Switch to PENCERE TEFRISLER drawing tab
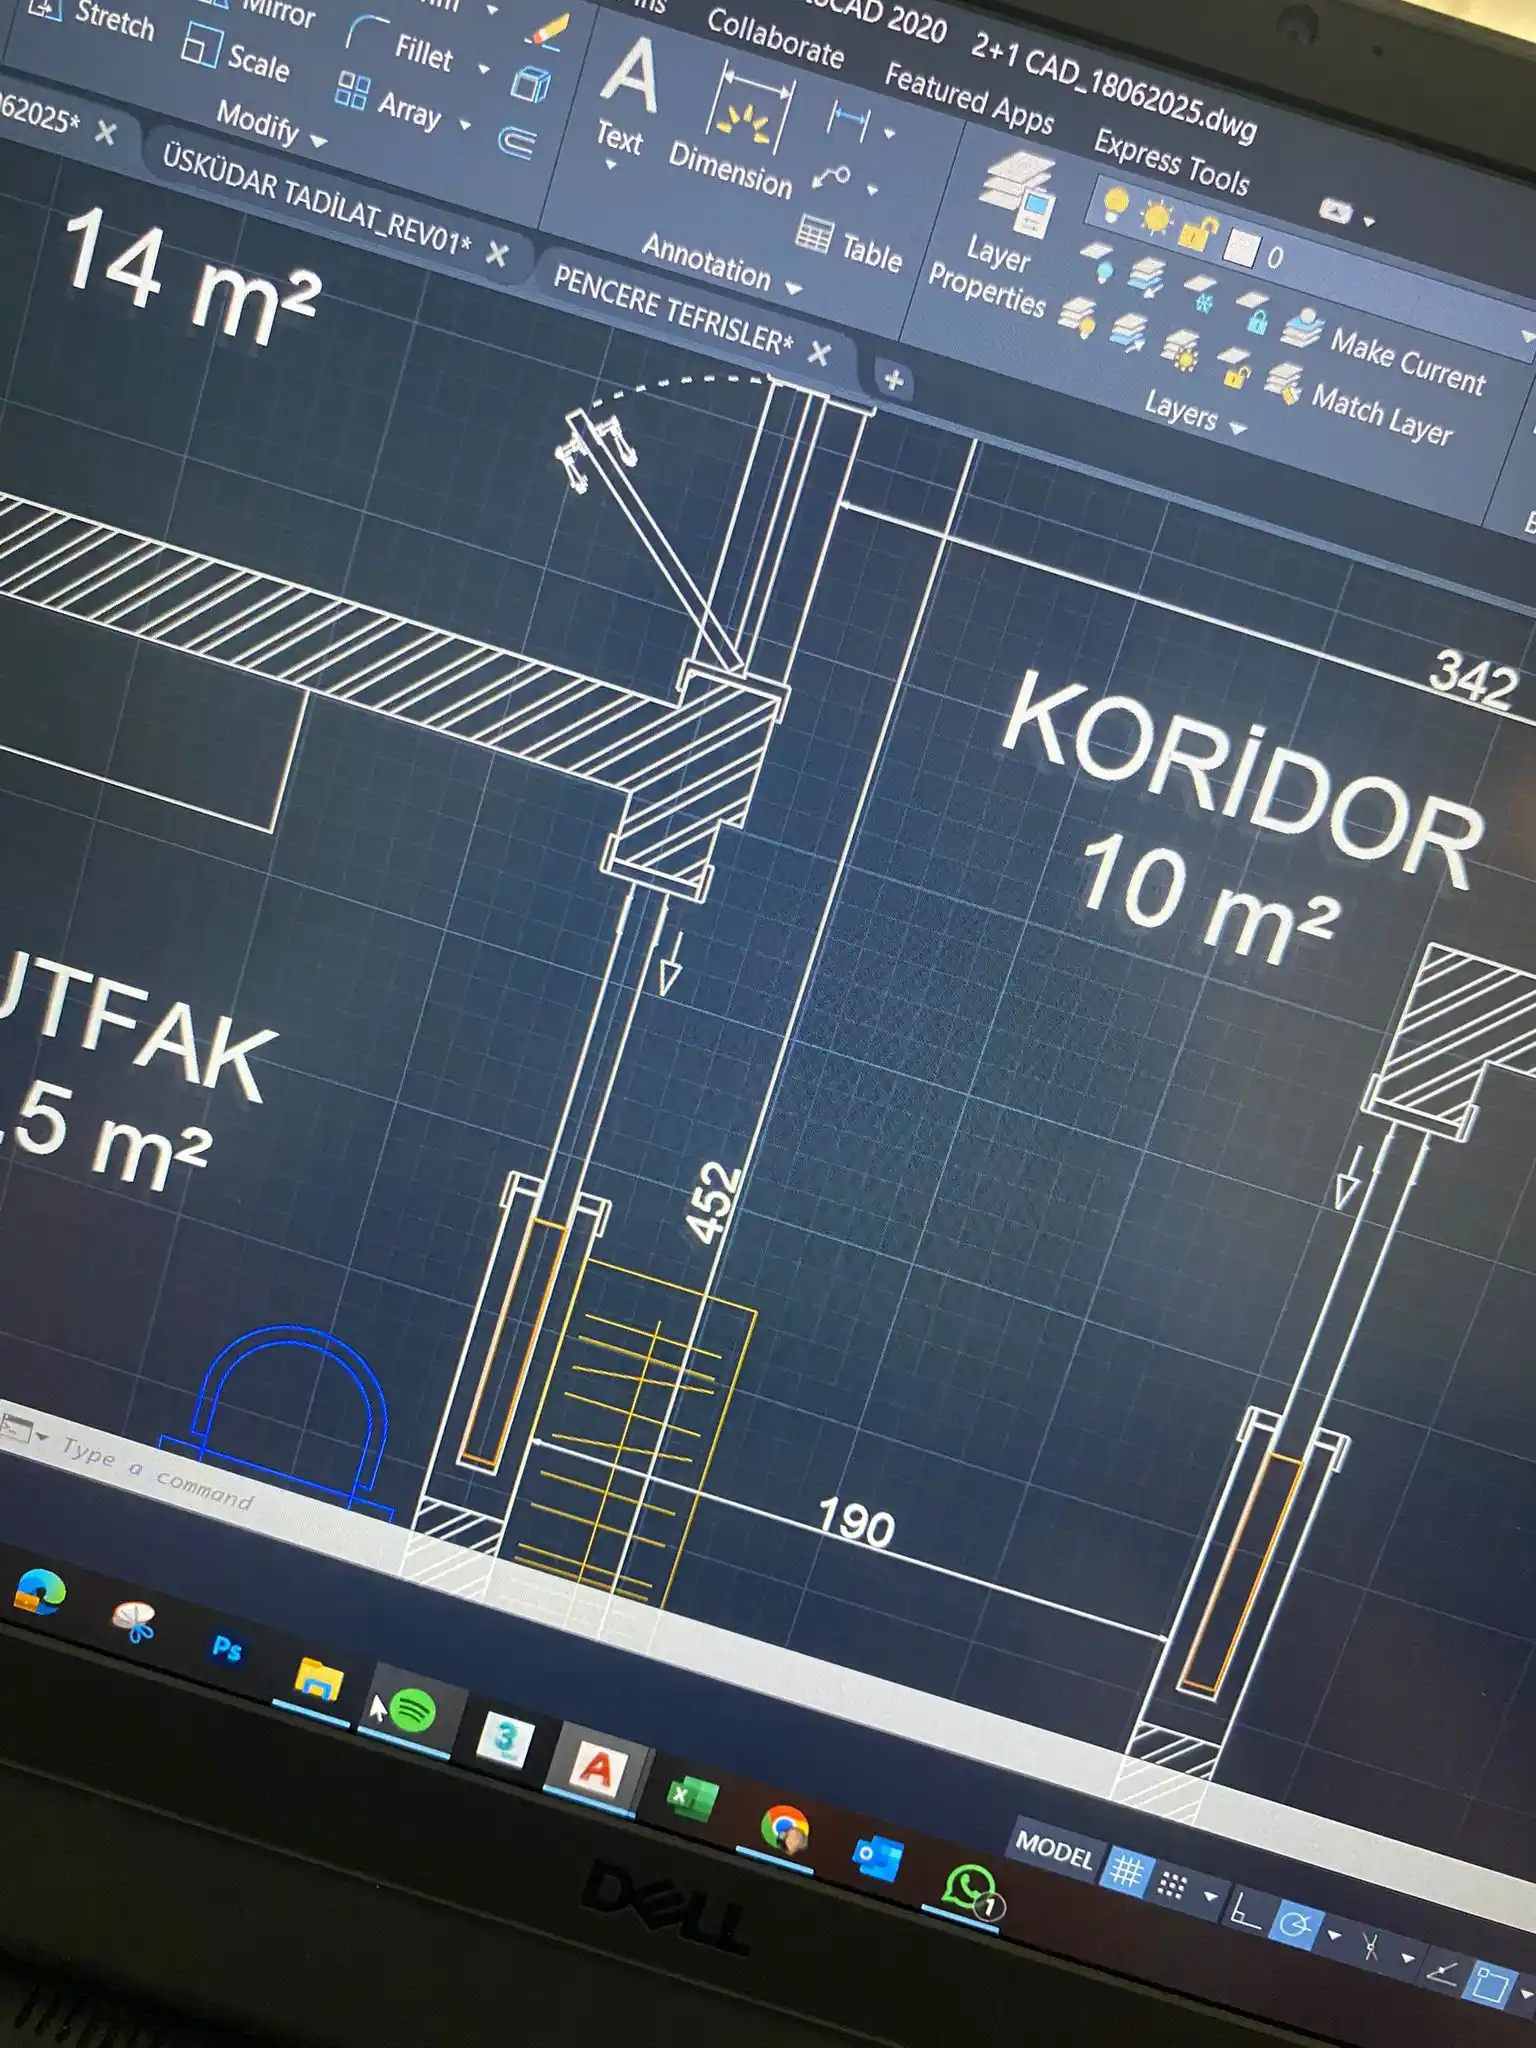 (672, 310)
